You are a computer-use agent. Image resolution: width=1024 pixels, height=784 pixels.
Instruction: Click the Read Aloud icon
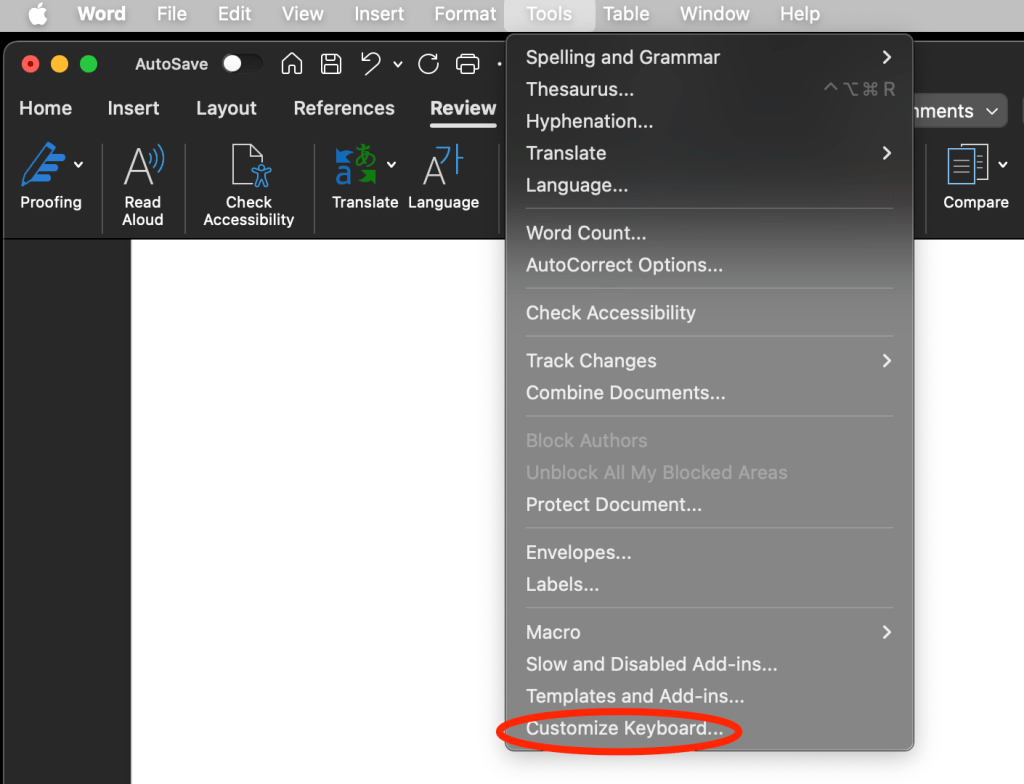click(143, 166)
